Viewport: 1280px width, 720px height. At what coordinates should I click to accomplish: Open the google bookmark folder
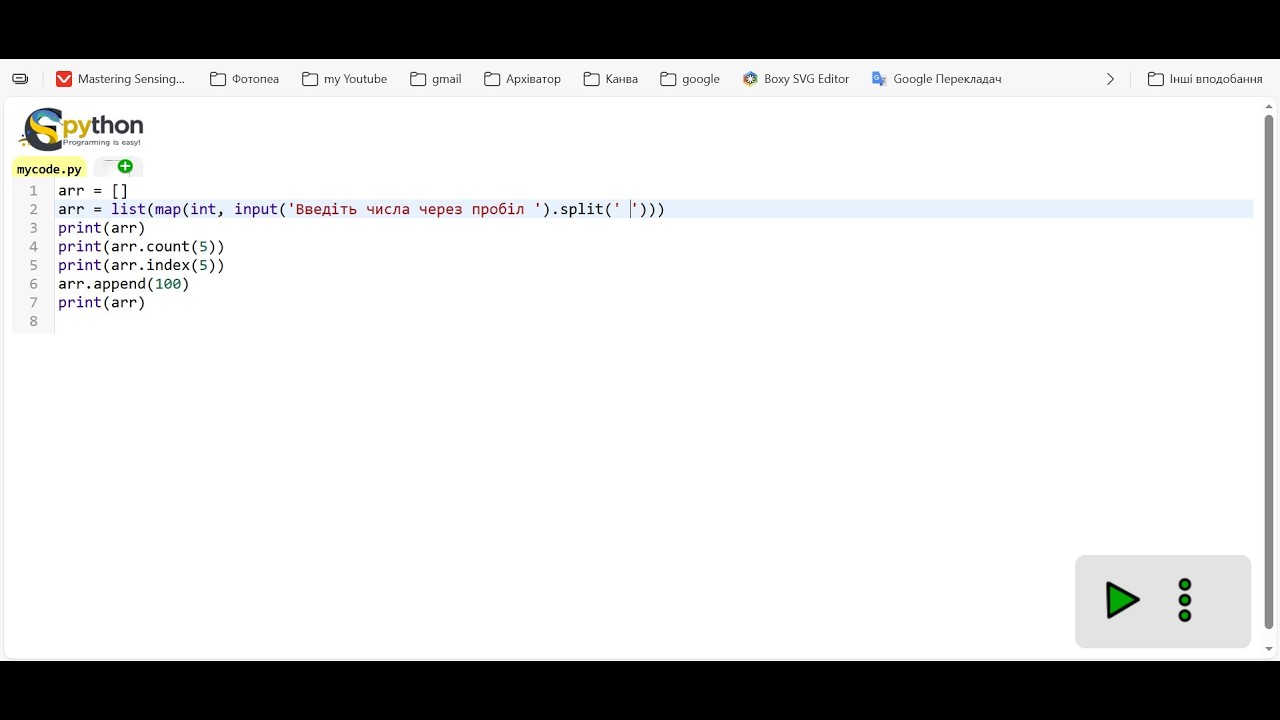[690, 79]
